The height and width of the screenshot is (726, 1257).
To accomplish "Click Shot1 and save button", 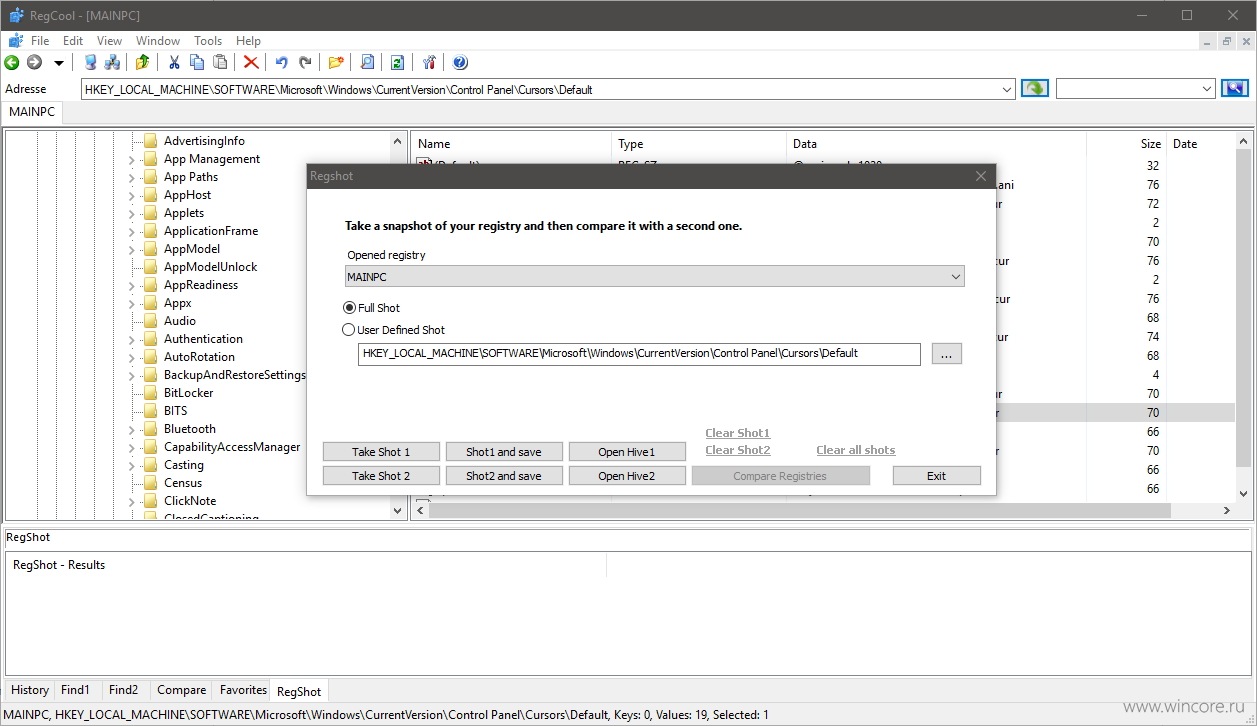I will tap(504, 452).
